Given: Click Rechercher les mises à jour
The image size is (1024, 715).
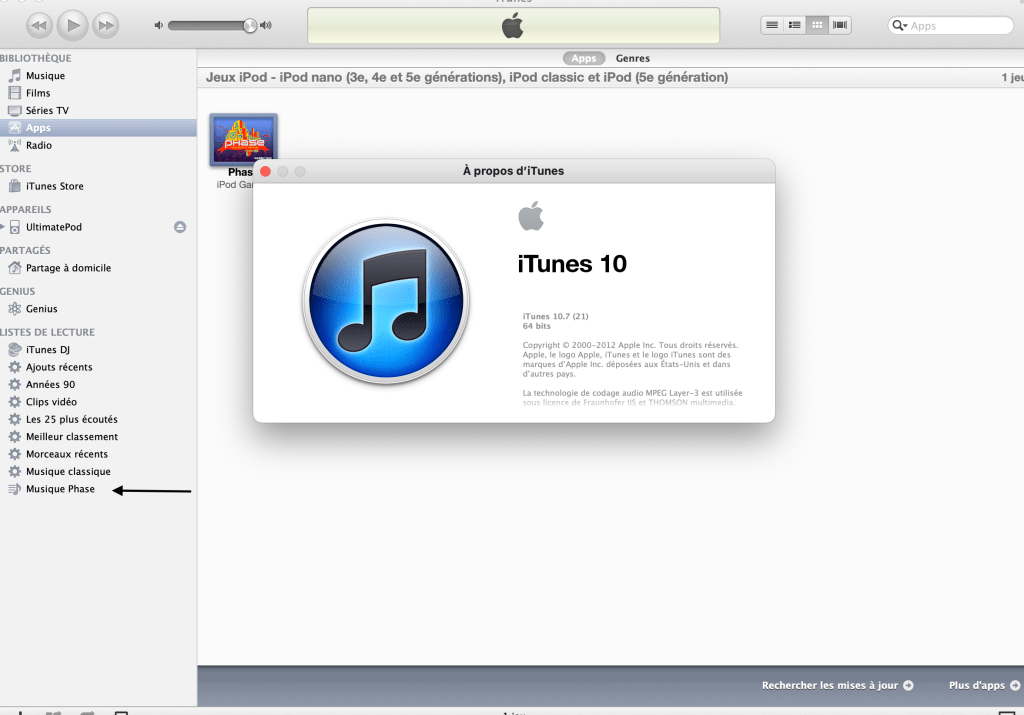Looking at the screenshot, I should [x=837, y=685].
